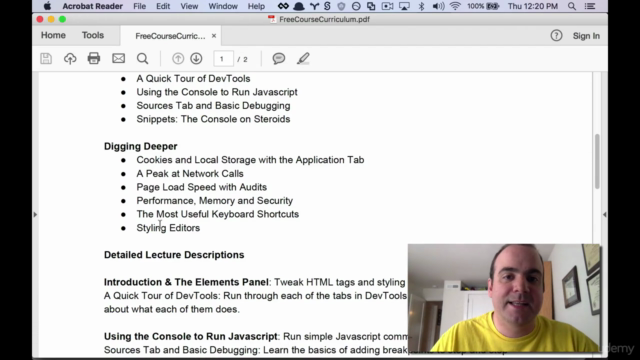Click 'Performance, Memory and Security' bullet
The width and height of the screenshot is (640, 360).
pos(215,200)
